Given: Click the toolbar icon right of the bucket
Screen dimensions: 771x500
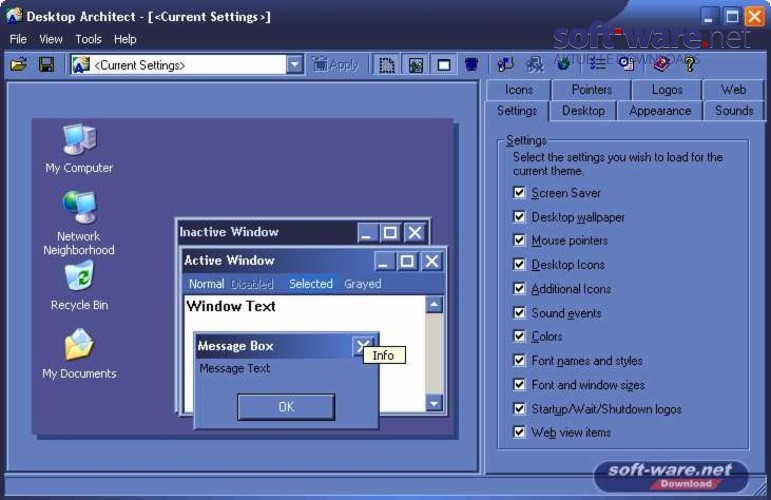Looking at the screenshot, I should pos(505,64).
